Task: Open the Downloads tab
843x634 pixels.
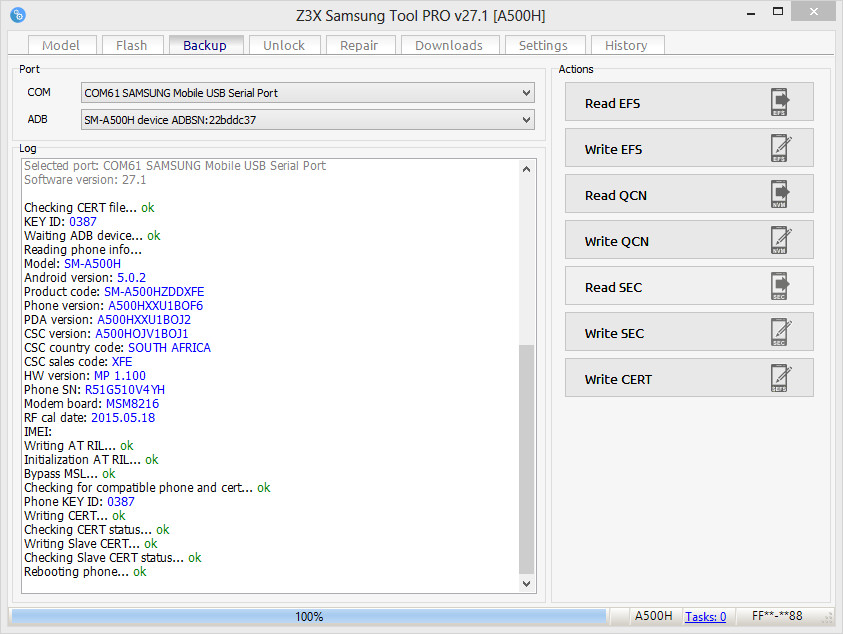Action: coord(447,44)
